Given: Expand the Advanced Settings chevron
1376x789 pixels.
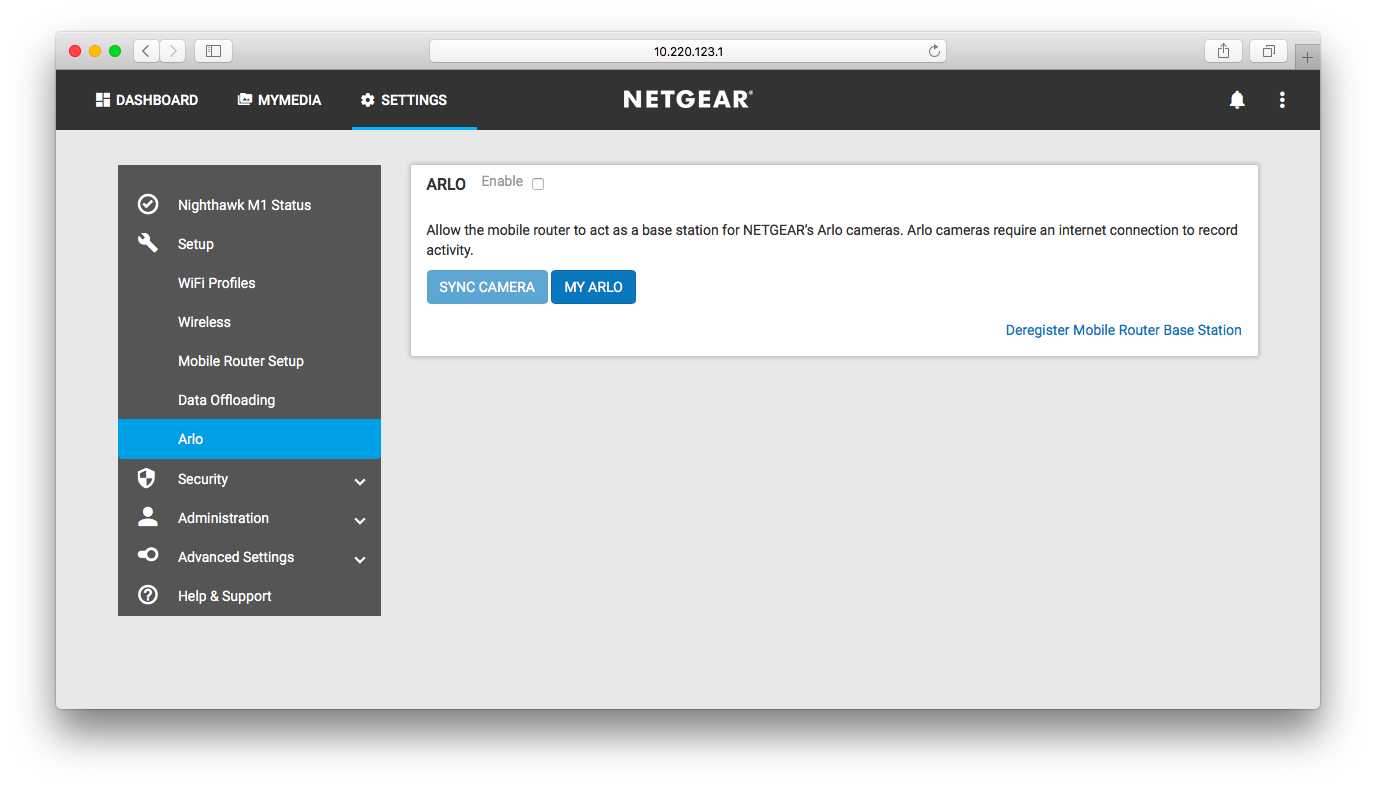Looking at the screenshot, I should [x=360, y=559].
